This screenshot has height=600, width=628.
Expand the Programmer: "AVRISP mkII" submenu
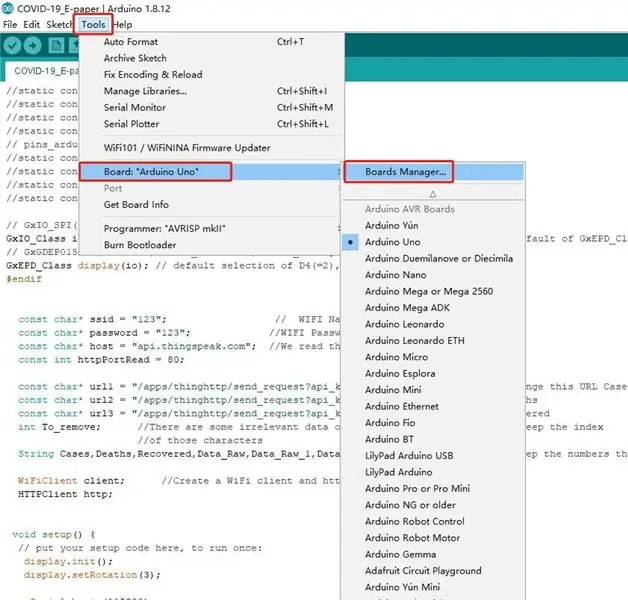click(x=211, y=229)
